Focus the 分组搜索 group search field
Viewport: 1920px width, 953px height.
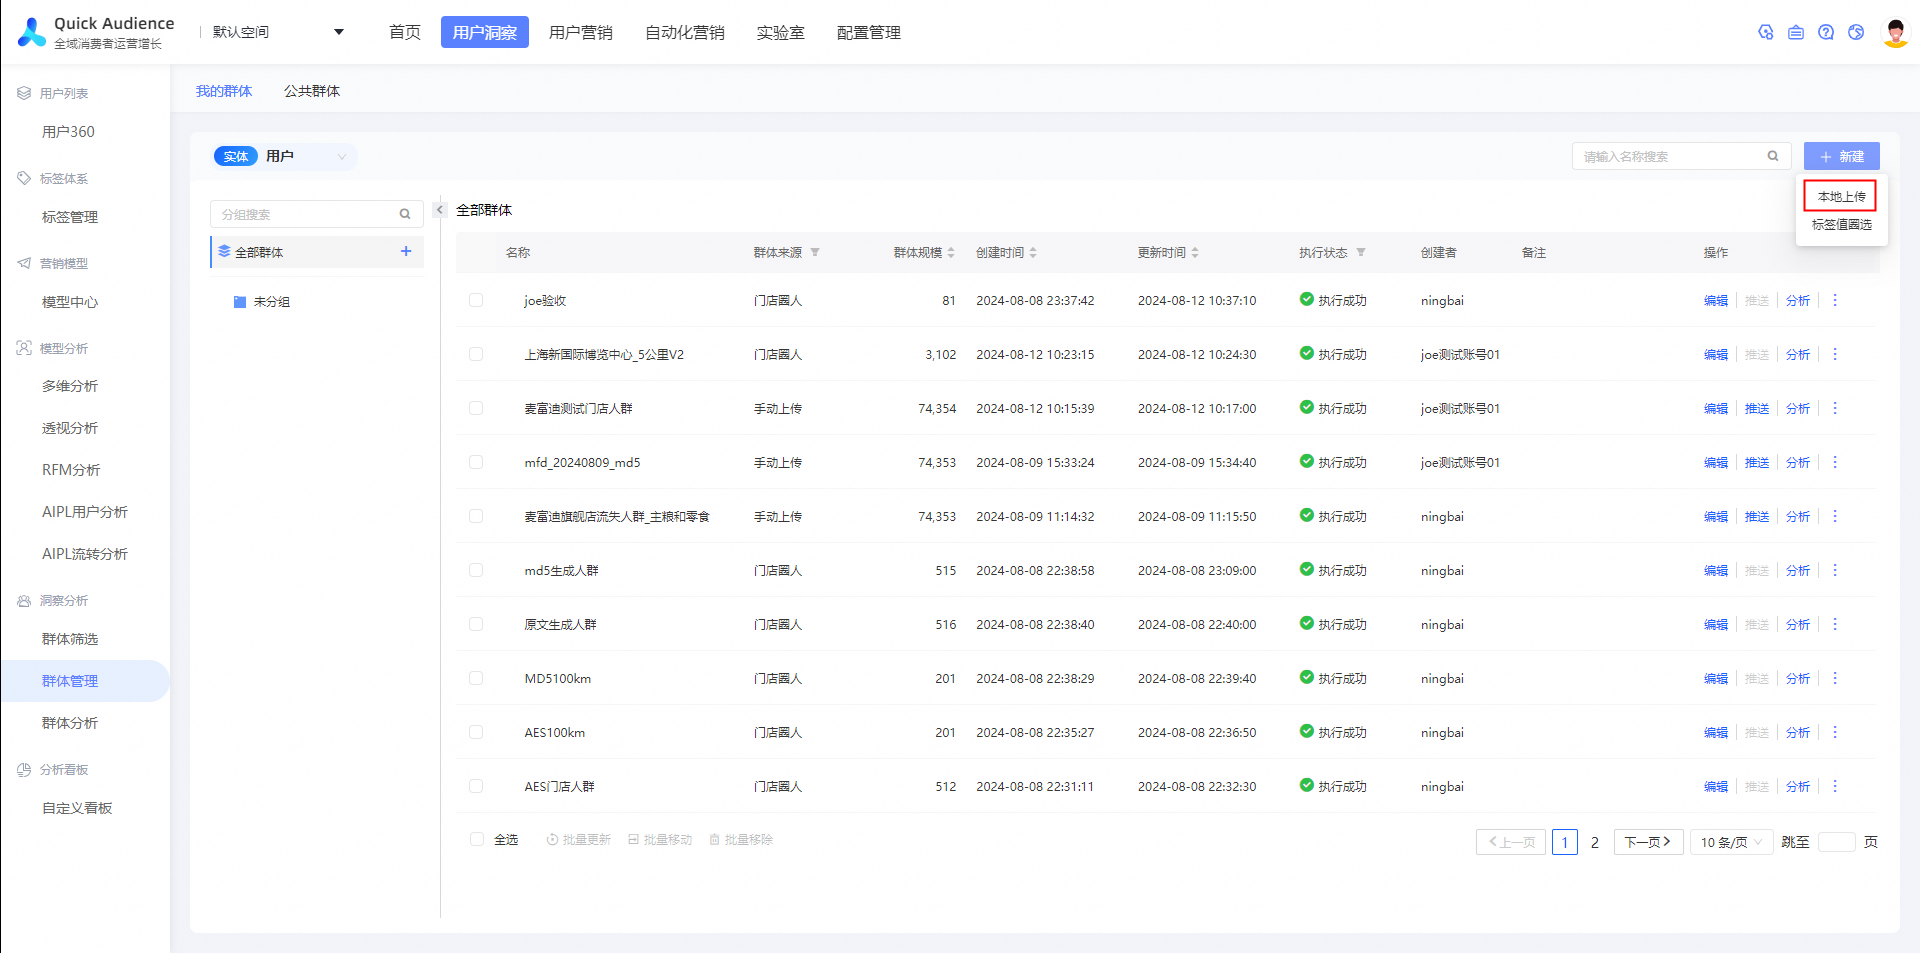pos(316,214)
